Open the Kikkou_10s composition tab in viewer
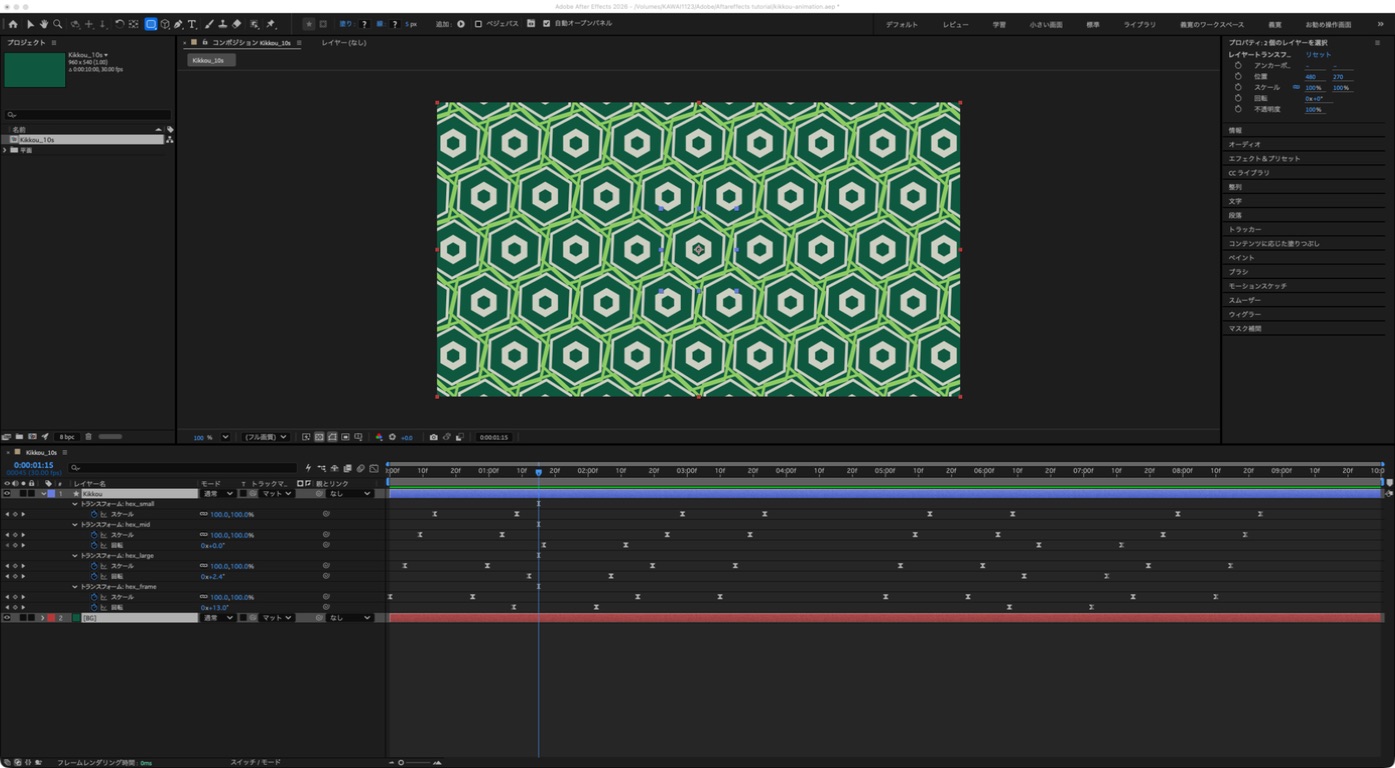 (251, 43)
